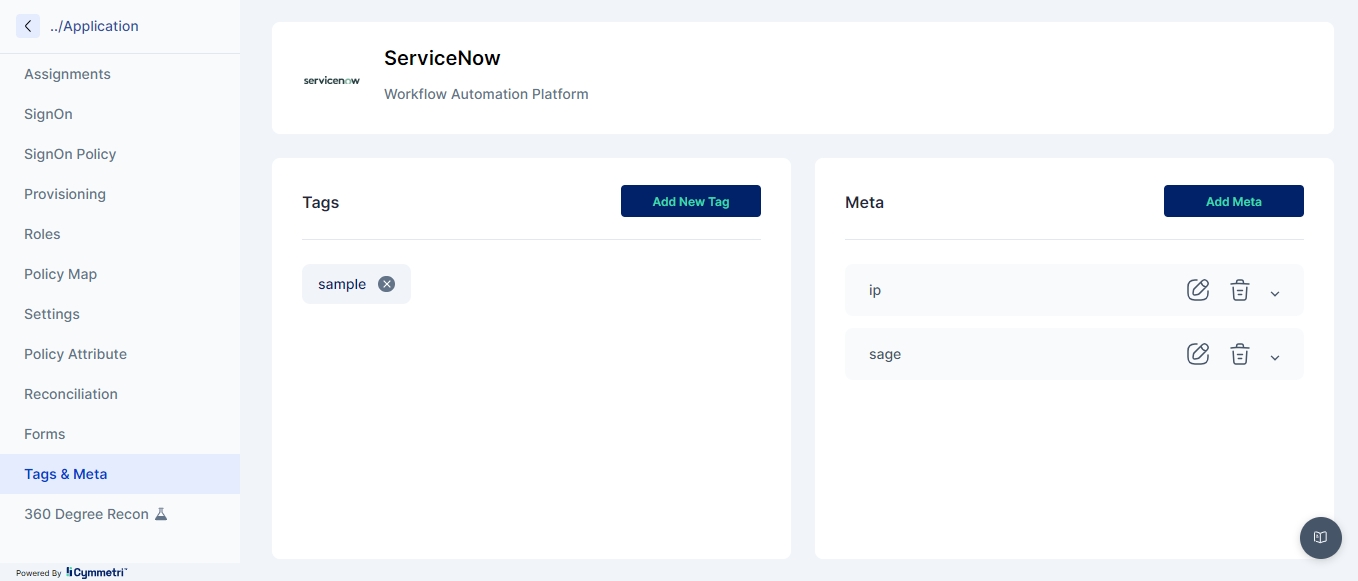
Task: Delete the ip meta entry
Action: pyautogui.click(x=1239, y=290)
